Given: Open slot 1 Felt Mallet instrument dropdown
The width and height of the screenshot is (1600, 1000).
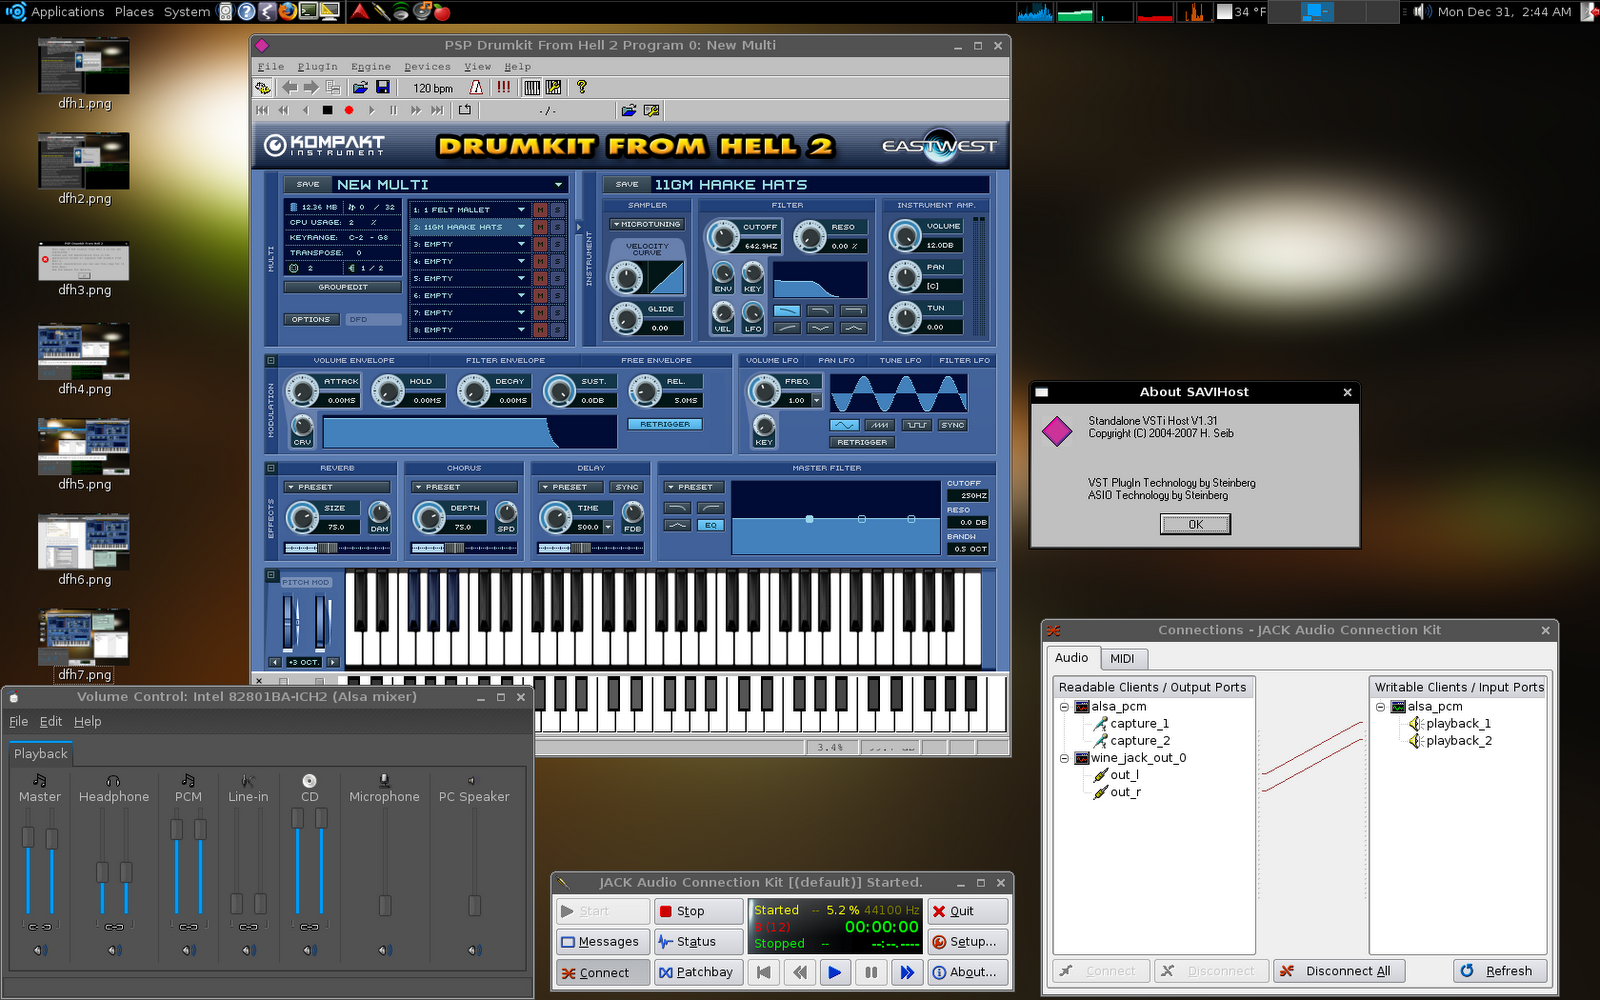Looking at the screenshot, I should coord(521,210).
